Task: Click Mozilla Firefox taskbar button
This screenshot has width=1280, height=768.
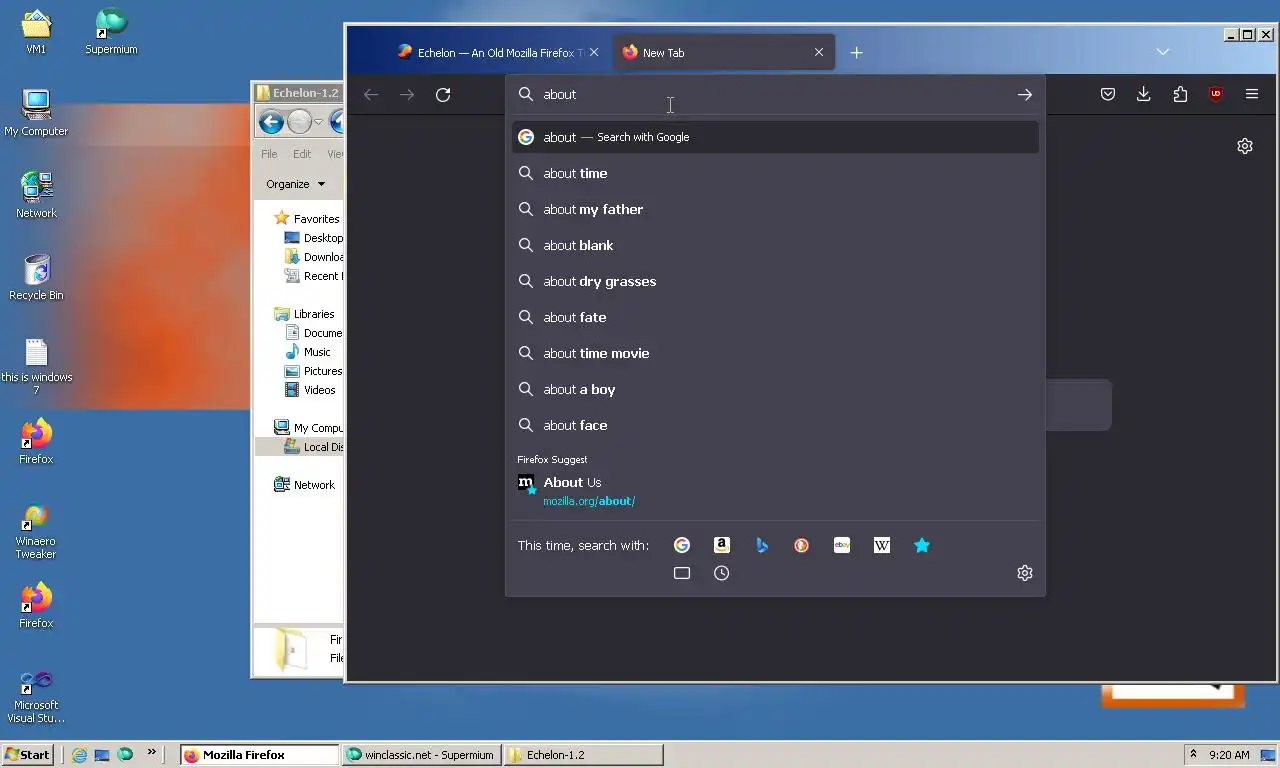Action: (260, 755)
